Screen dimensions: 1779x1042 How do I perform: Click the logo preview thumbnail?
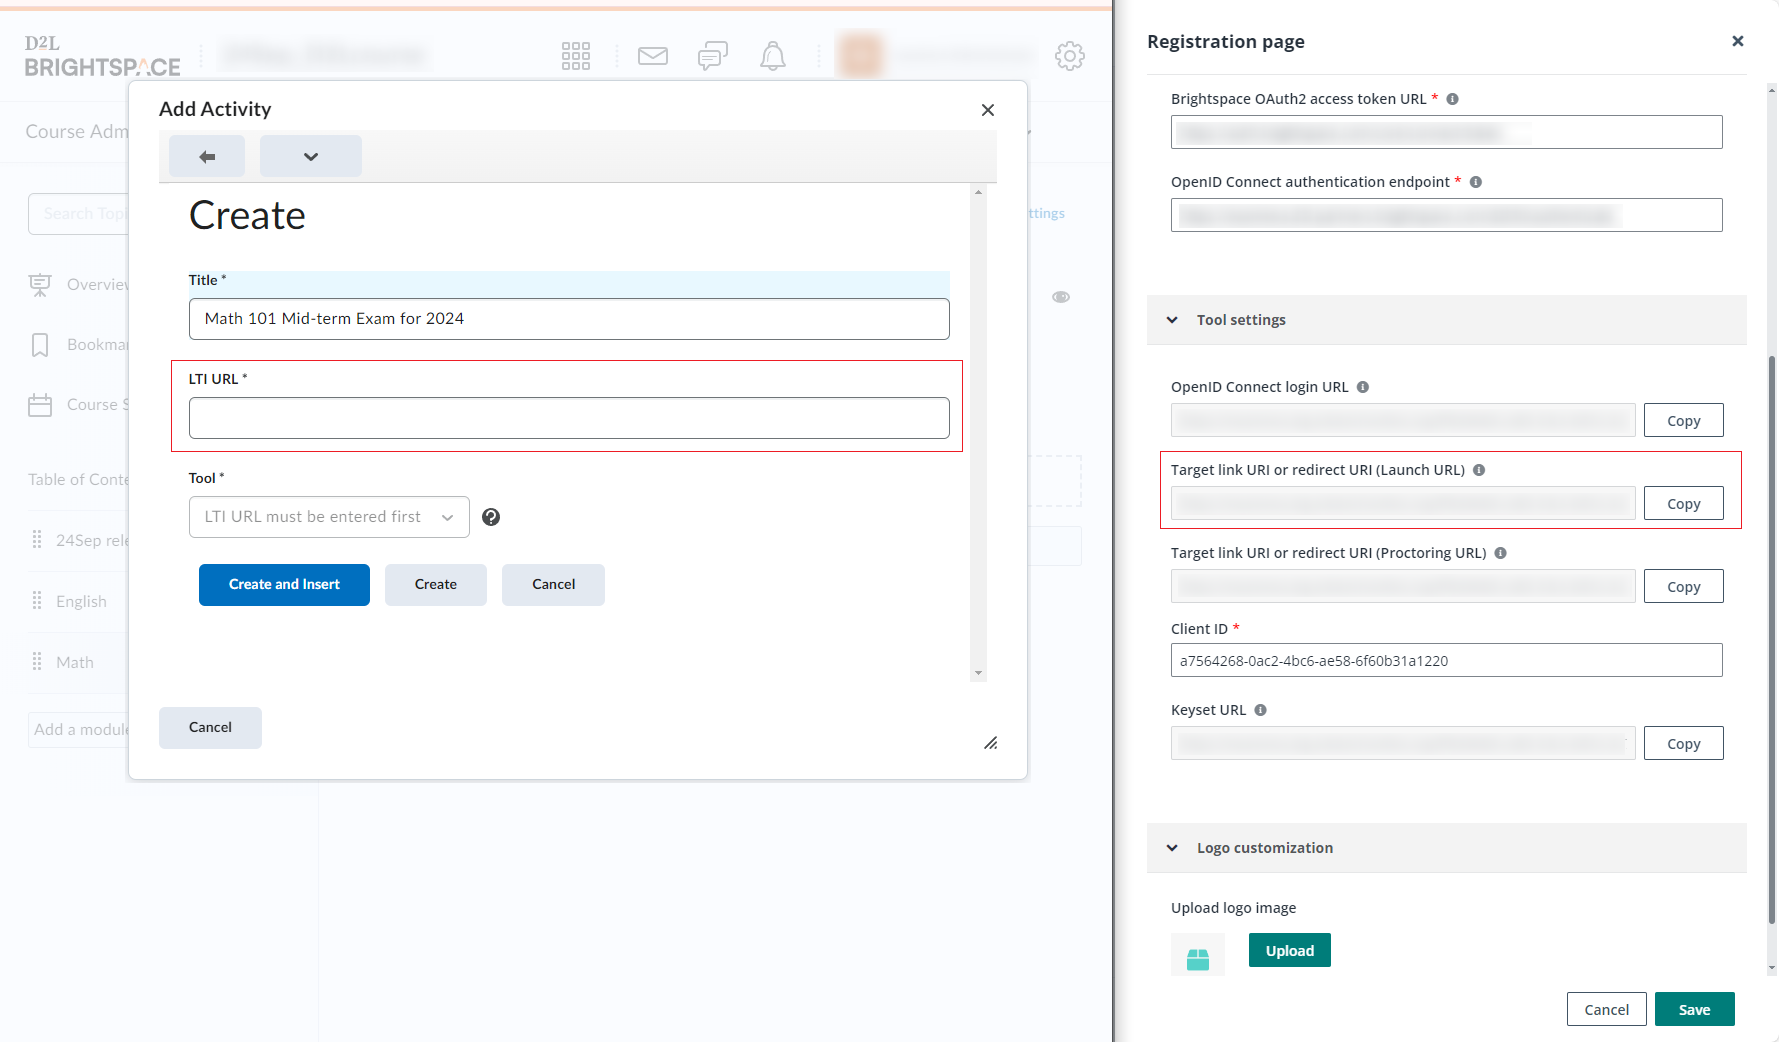click(1198, 955)
